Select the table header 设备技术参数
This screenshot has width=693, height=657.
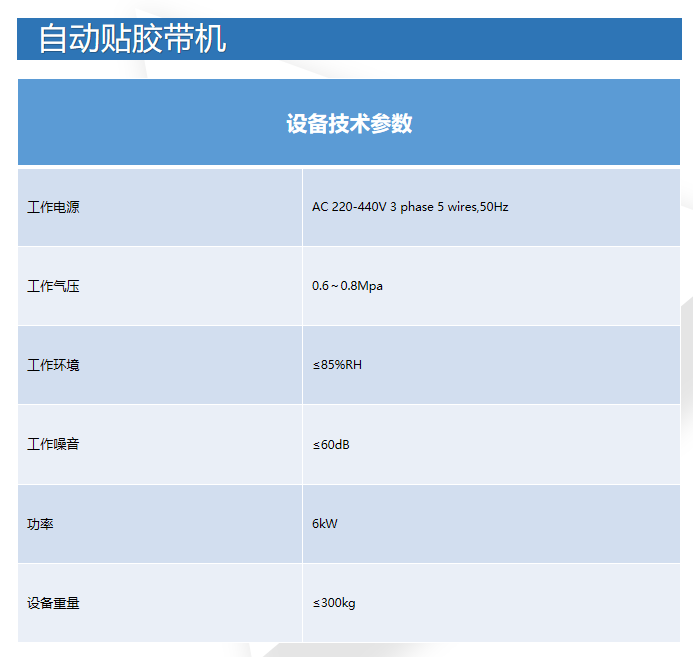point(349,123)
